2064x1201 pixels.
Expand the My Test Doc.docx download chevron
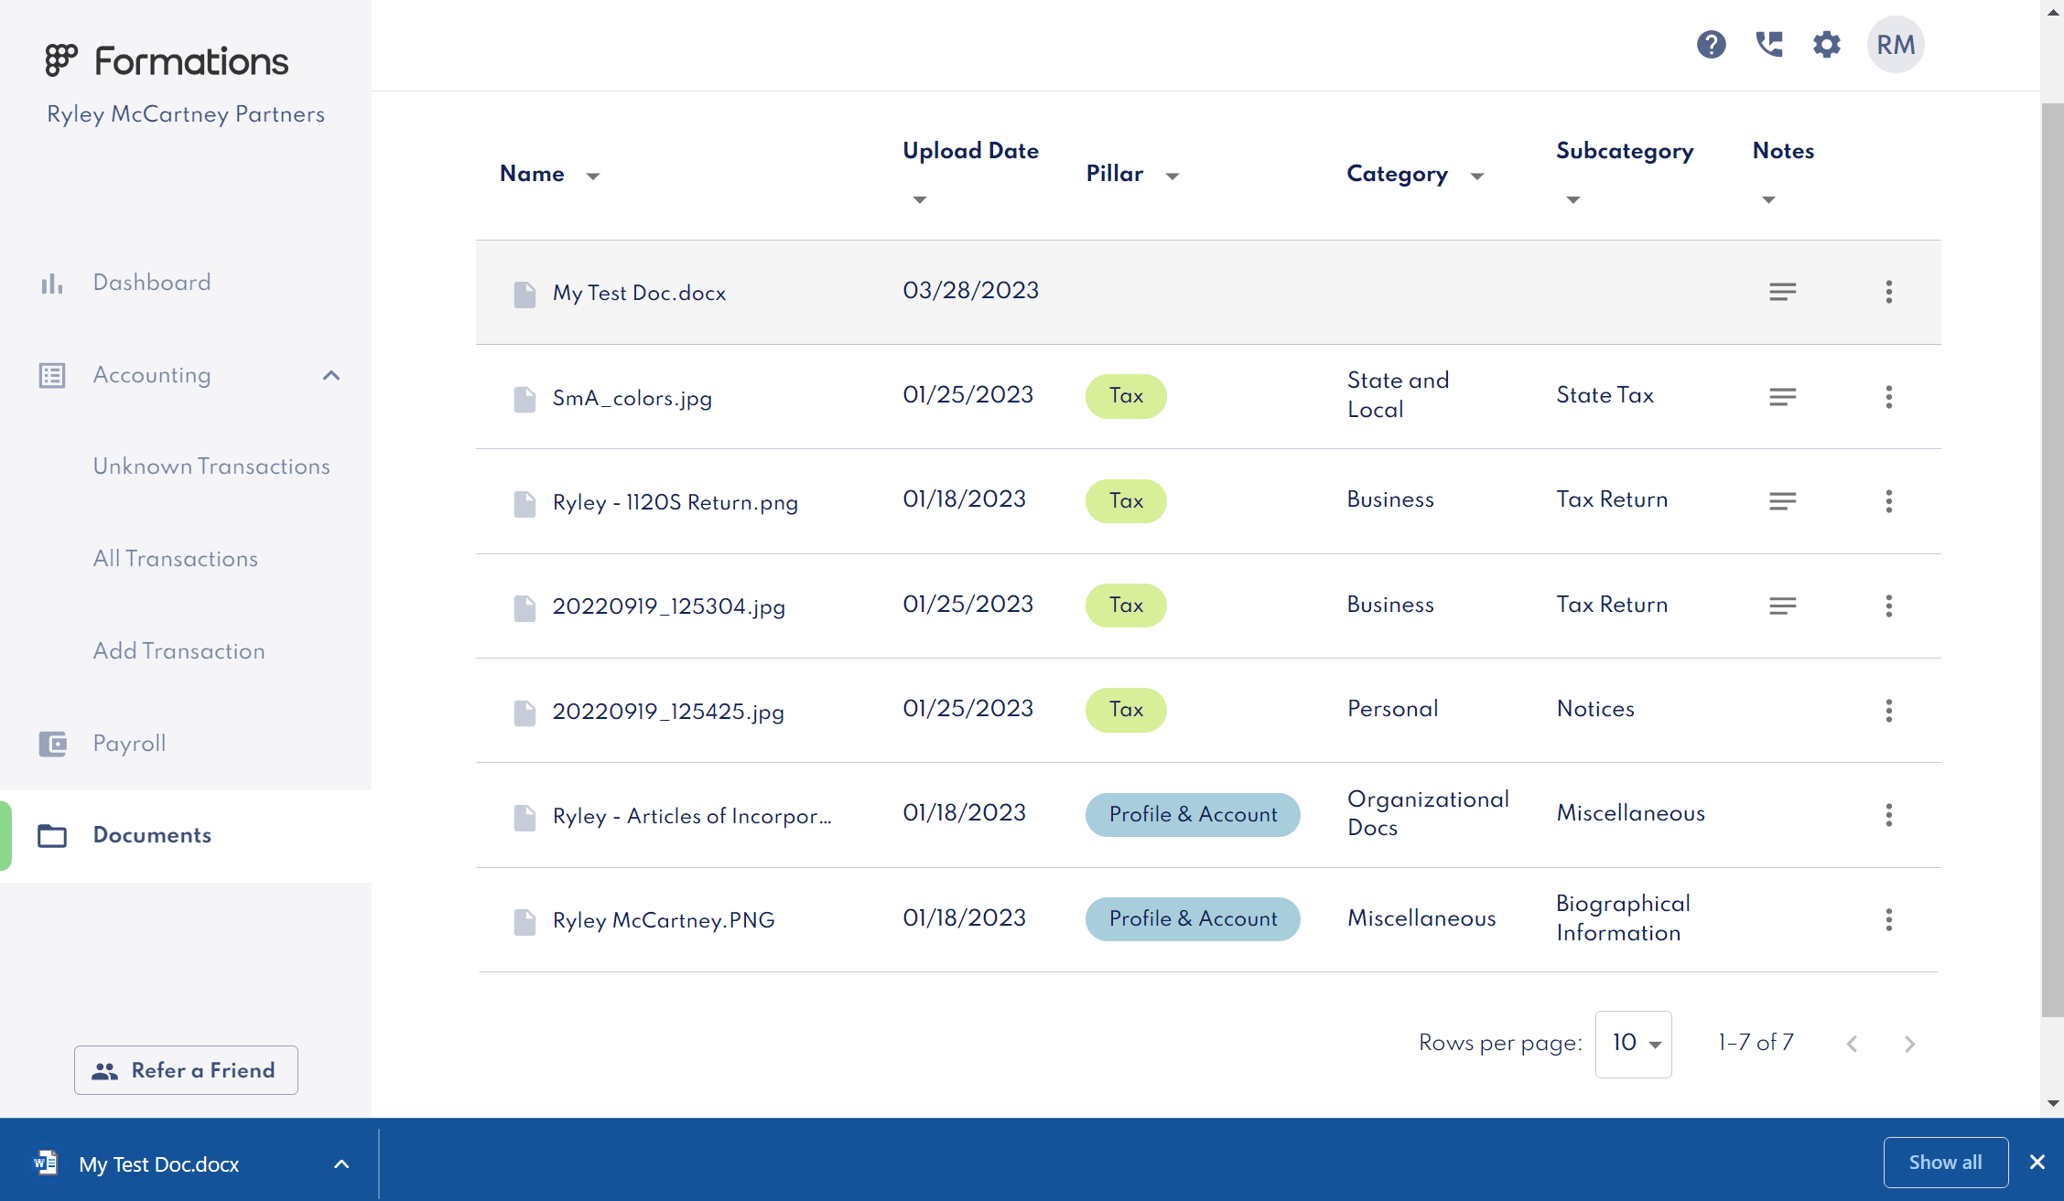pos(341,1164)
